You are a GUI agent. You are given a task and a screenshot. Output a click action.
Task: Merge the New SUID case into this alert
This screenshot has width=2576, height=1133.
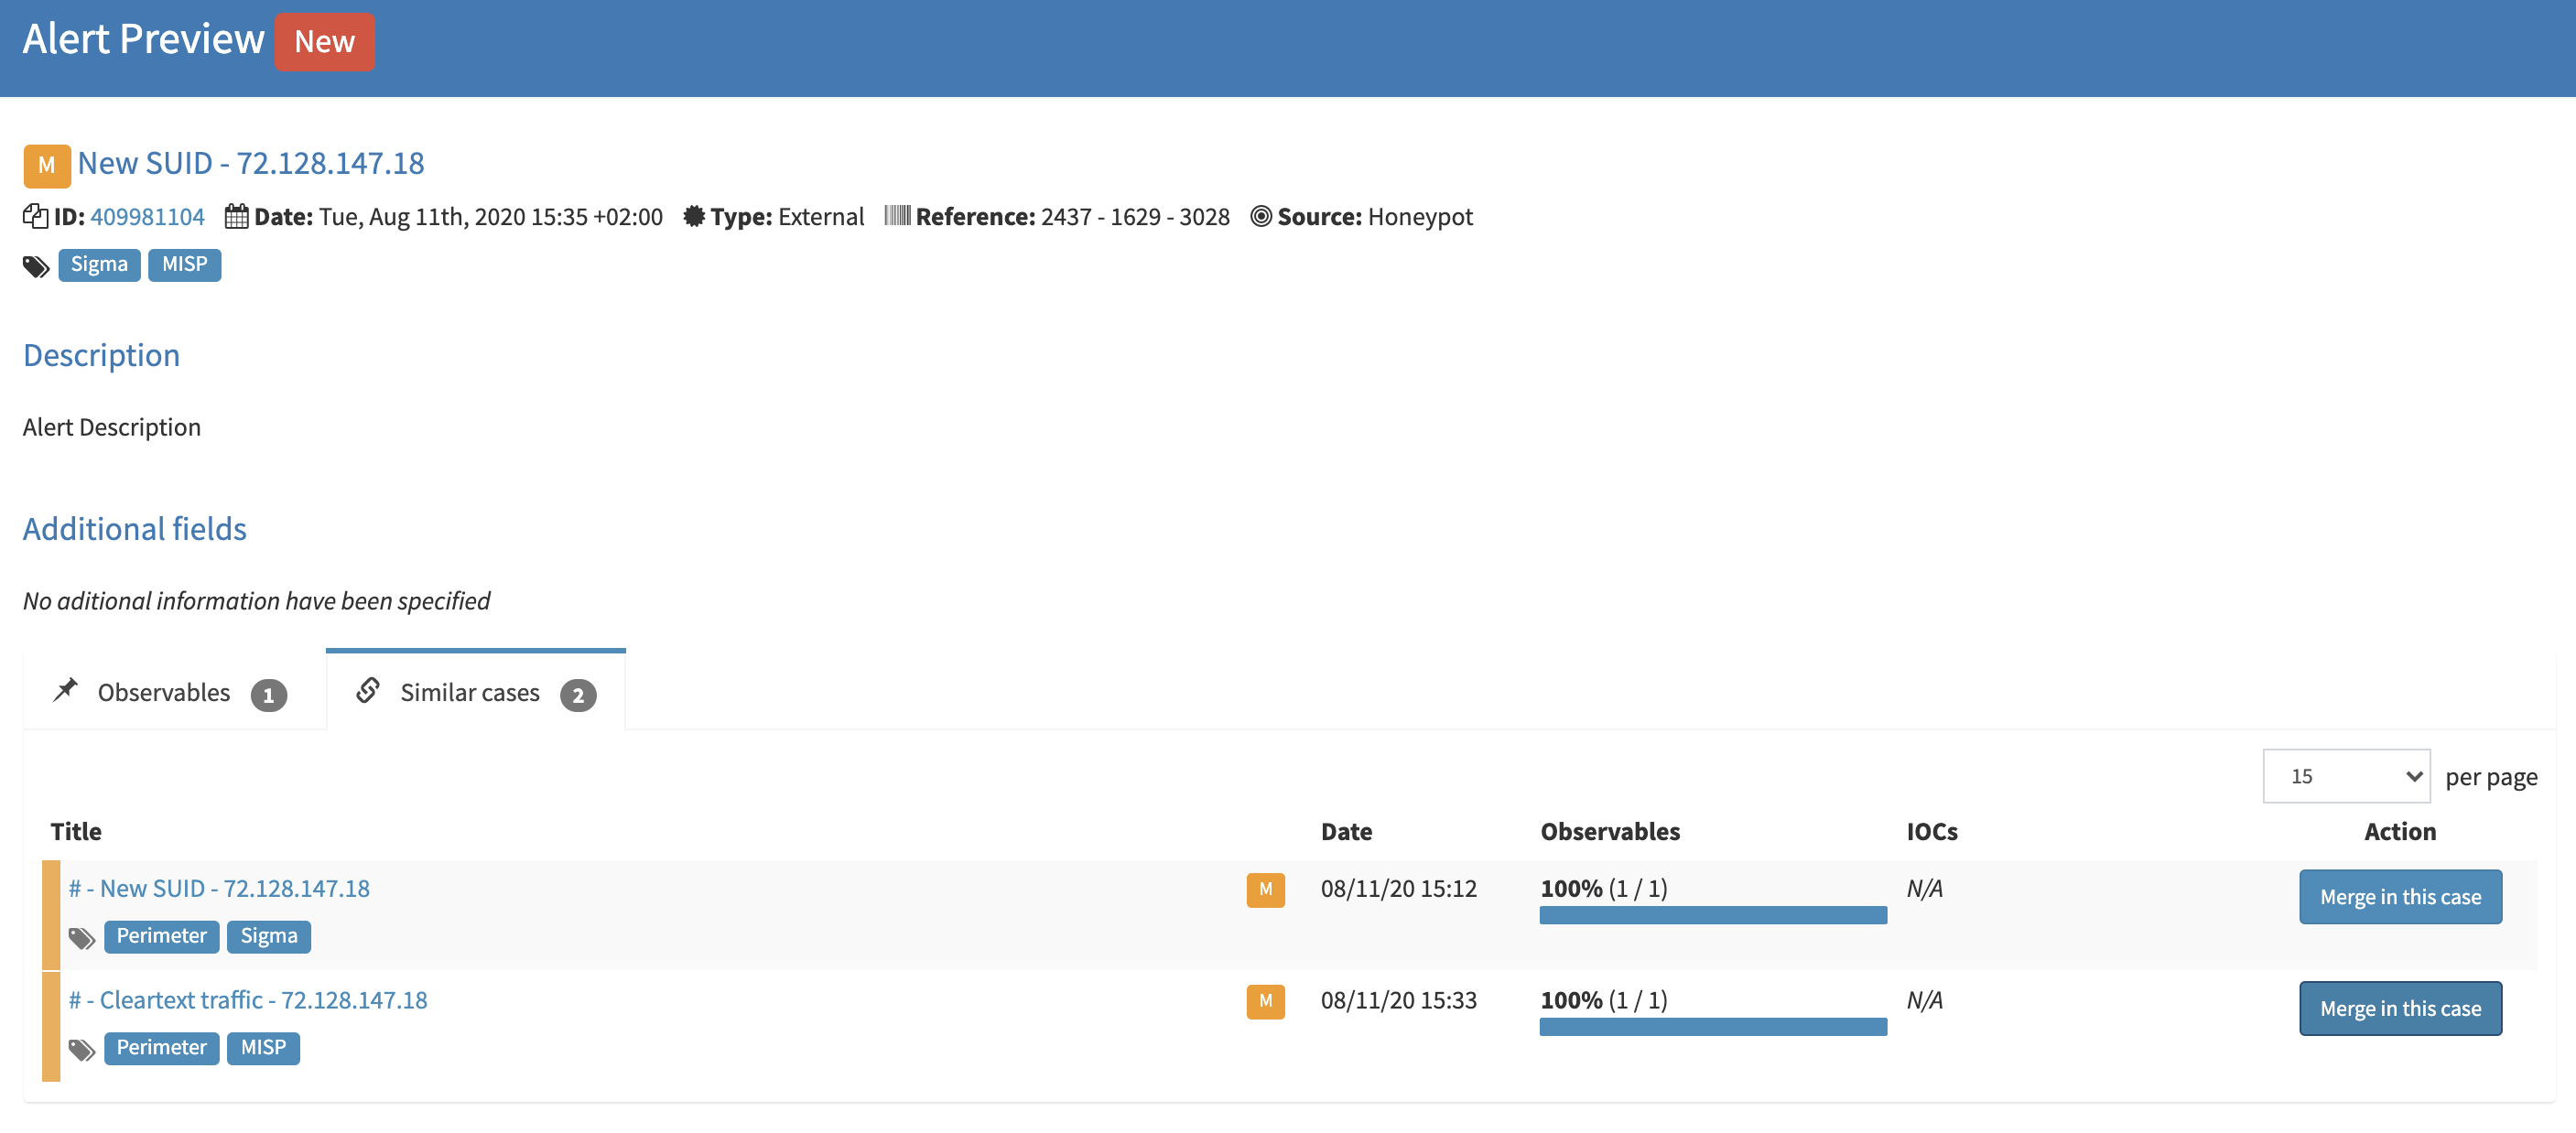(2400, 897)
